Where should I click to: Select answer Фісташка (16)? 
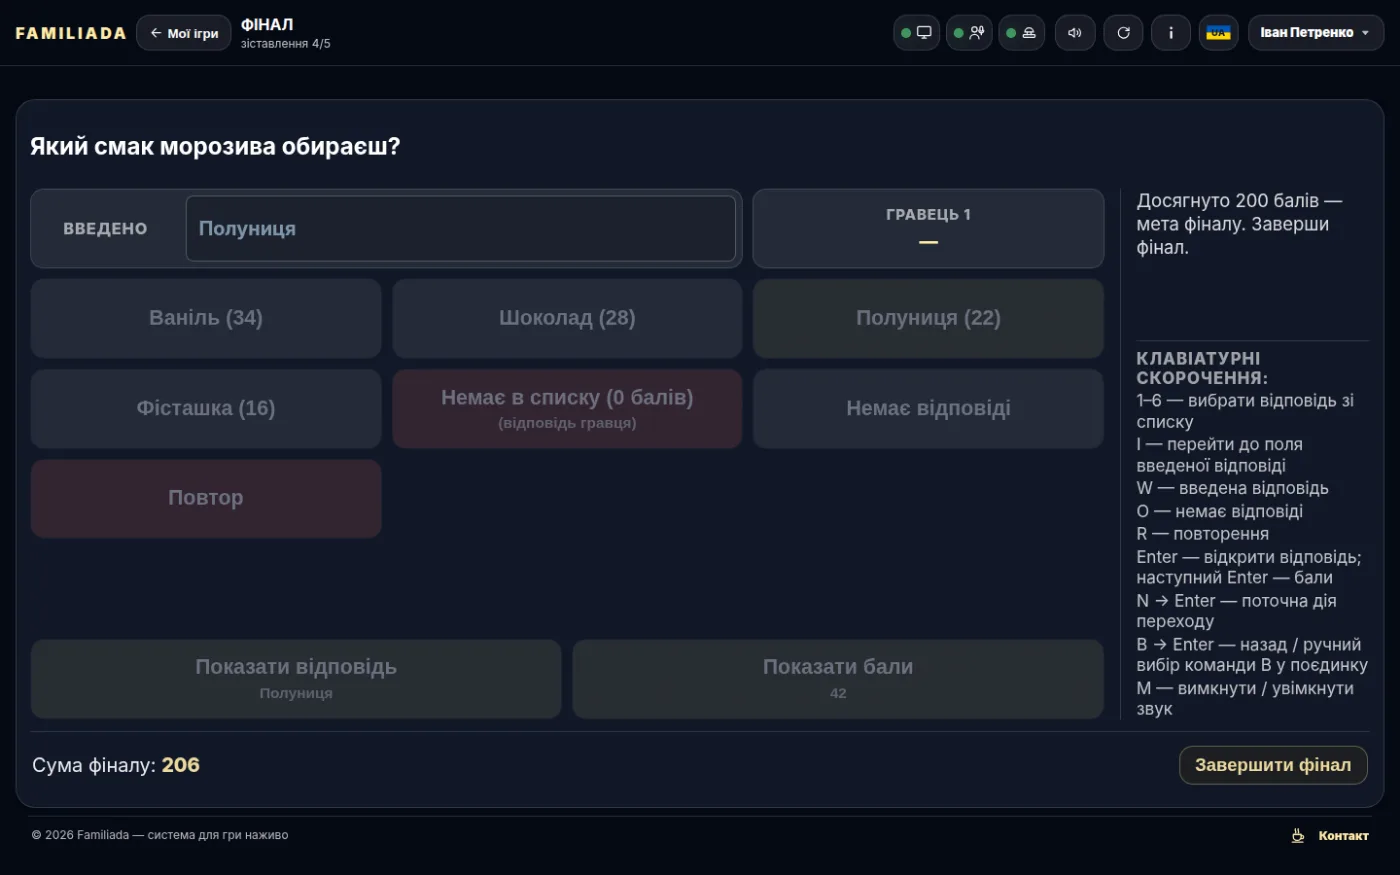pyautogui.click(x=206, y=408)
